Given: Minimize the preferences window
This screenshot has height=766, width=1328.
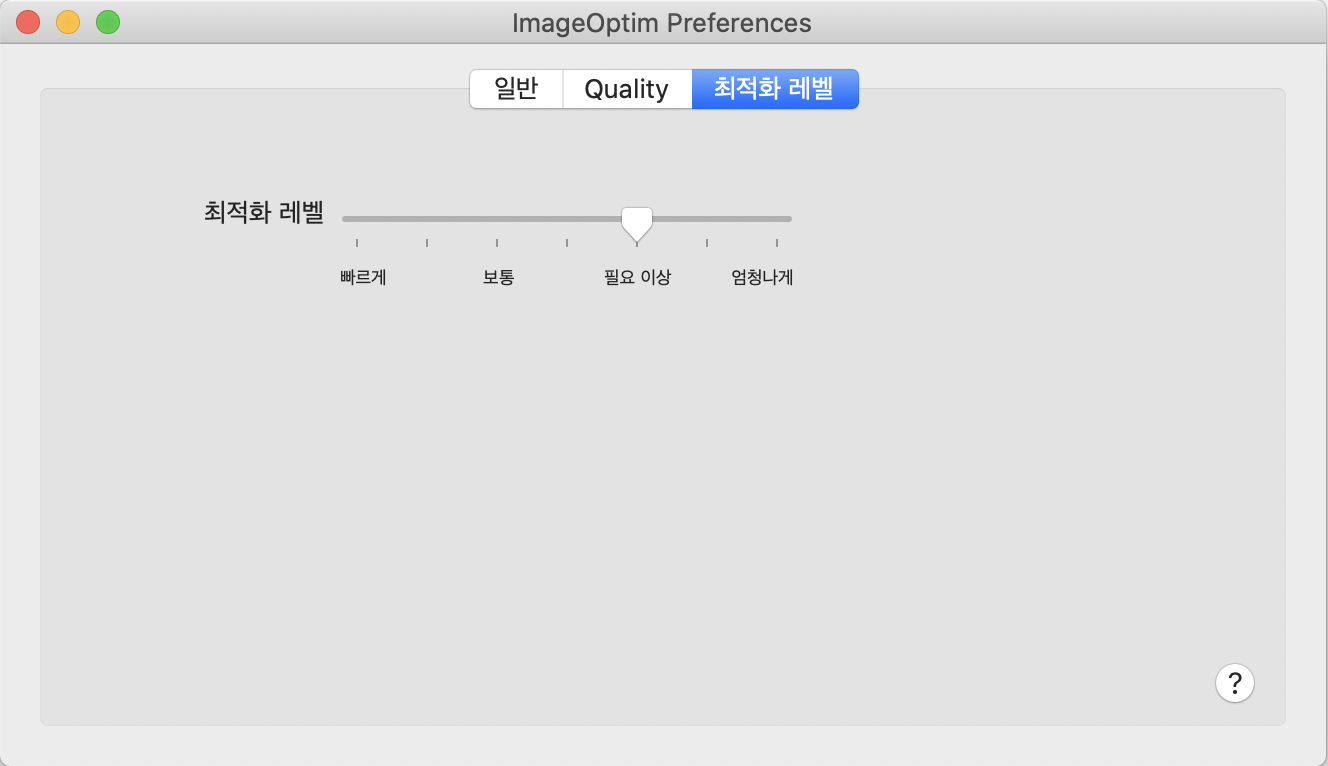Looking at the screenshot, I should [x=67, y=20].
